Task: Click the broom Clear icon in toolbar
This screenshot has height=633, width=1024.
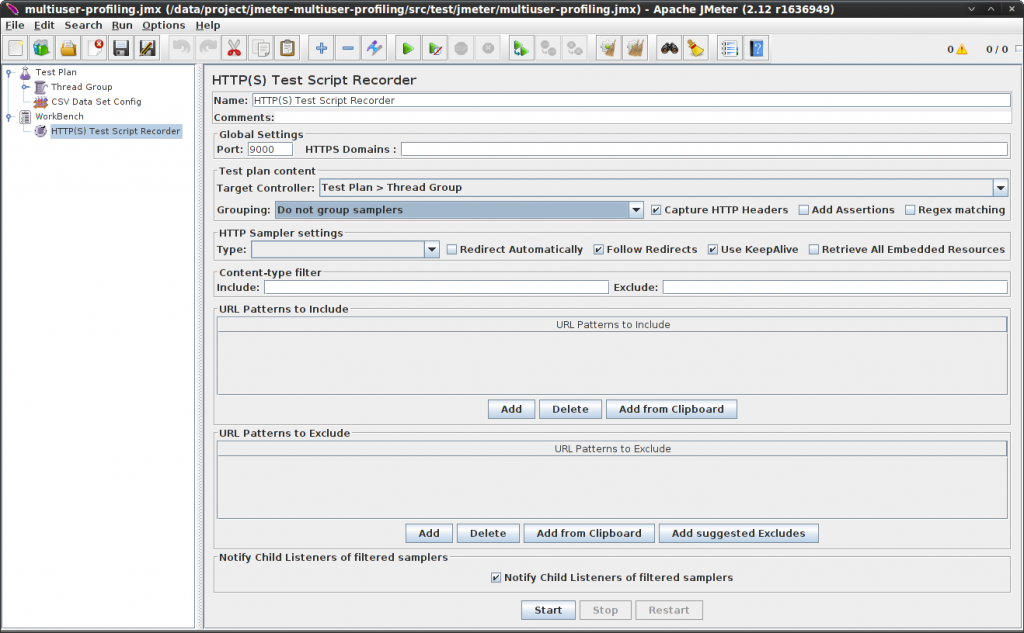Action: pos(695,47)
